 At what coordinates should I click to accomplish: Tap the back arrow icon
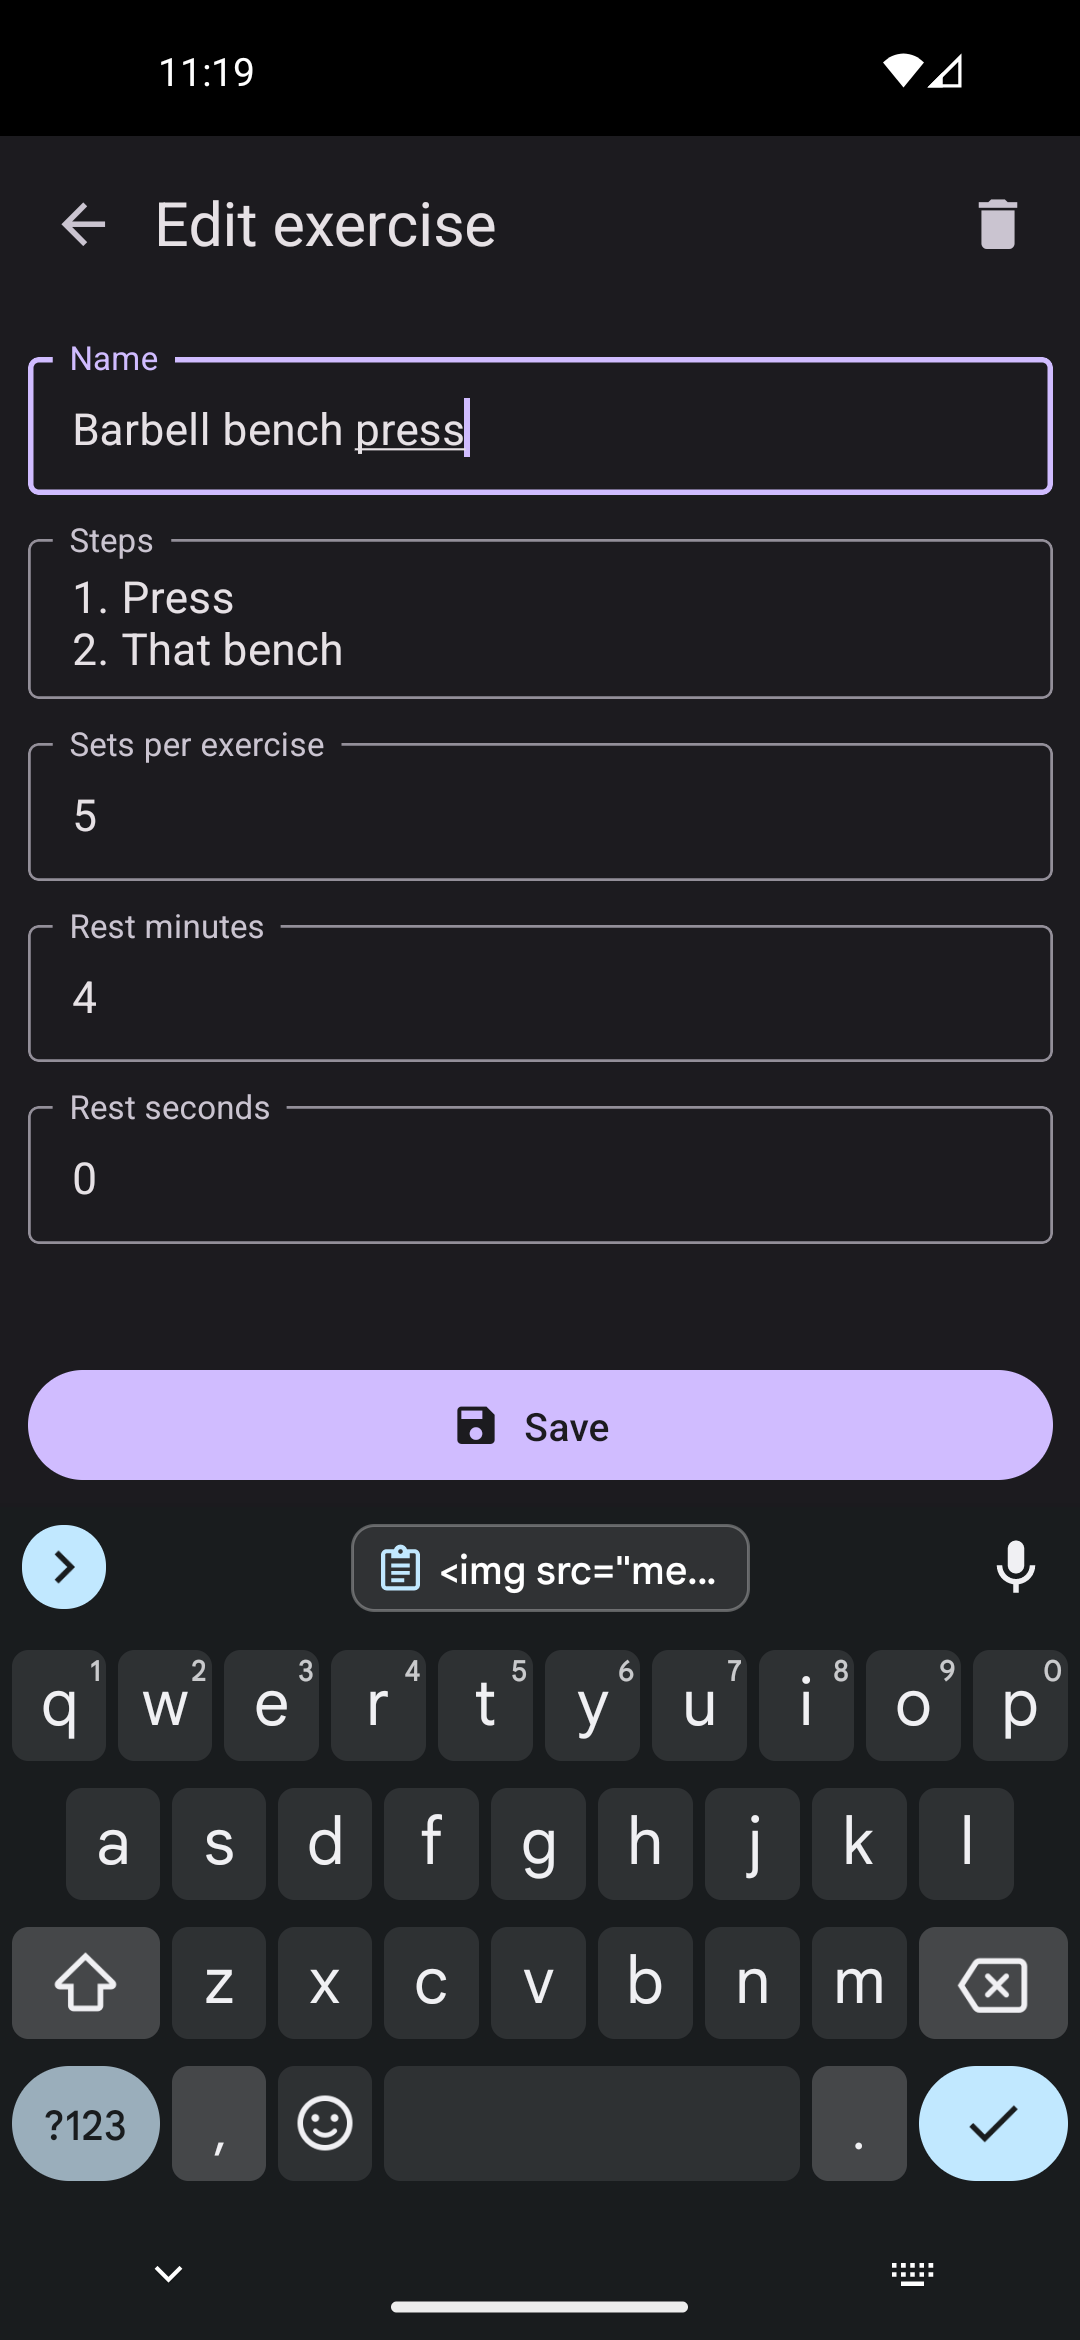pos(83,224)
